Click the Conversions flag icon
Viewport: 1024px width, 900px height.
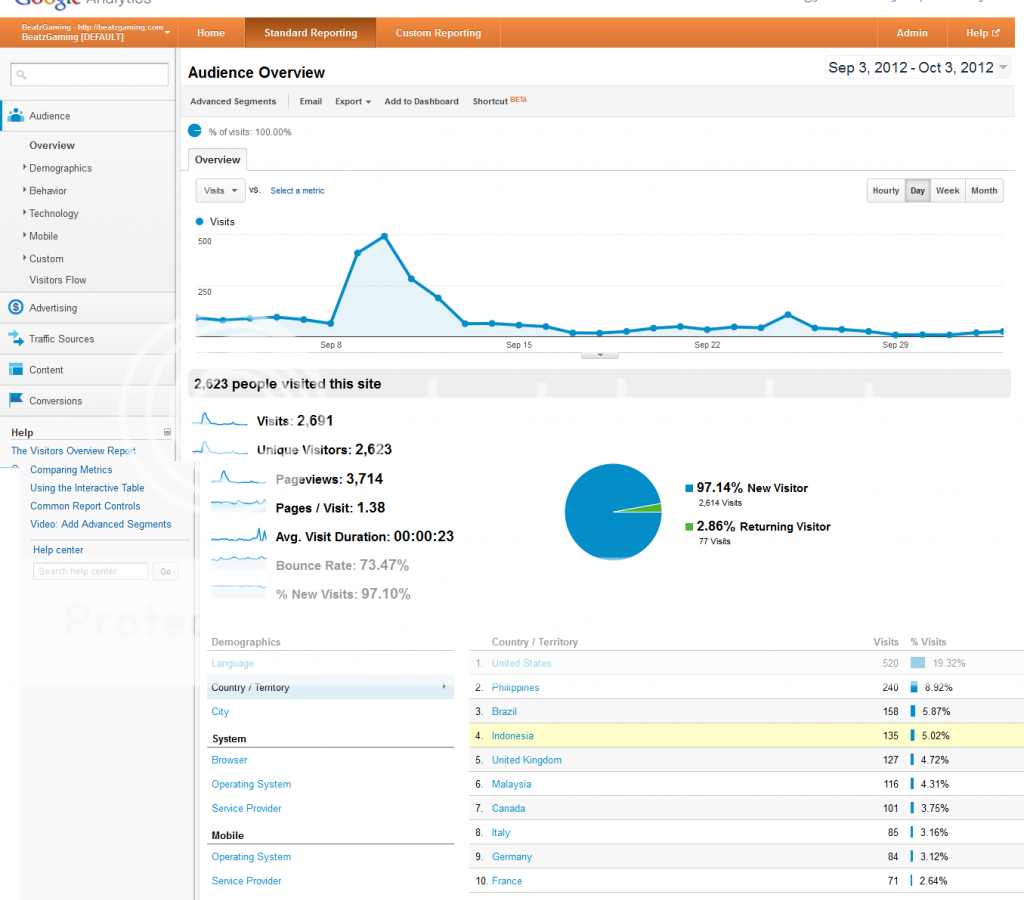pyautogui.click(x=16, y=401)
